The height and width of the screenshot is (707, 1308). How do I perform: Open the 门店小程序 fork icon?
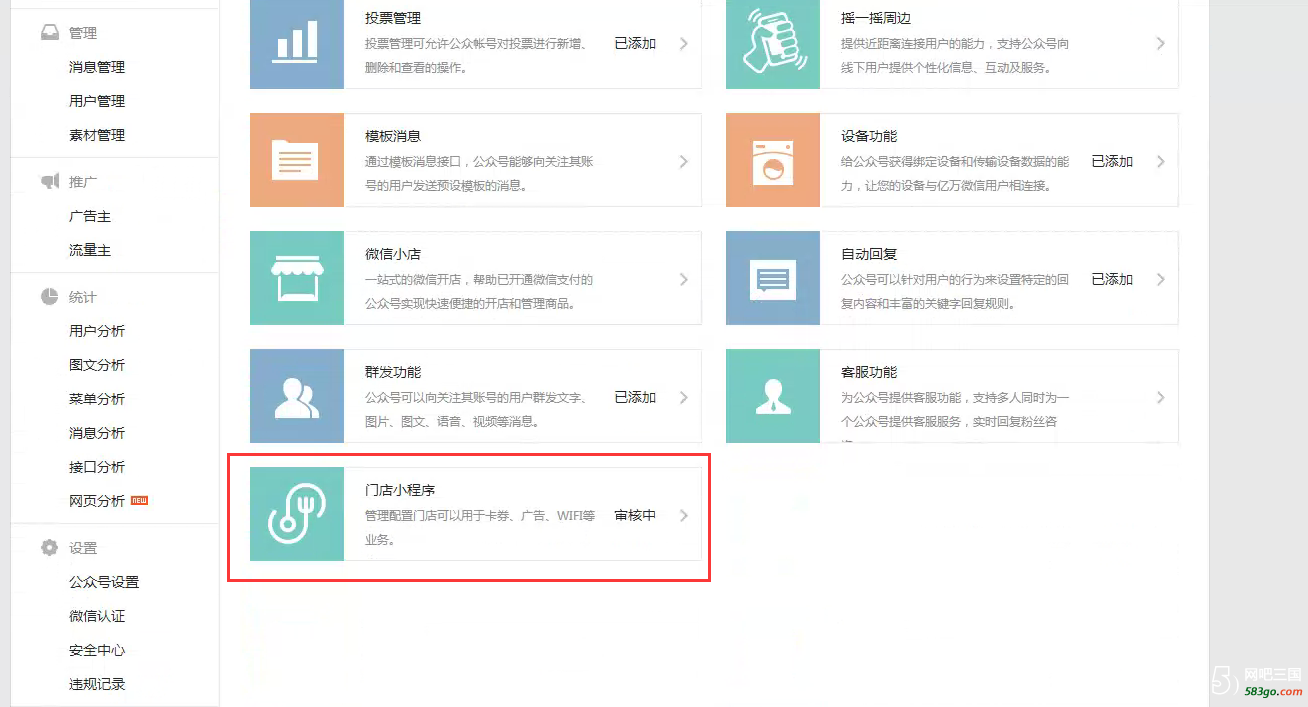tap(297, 514)
